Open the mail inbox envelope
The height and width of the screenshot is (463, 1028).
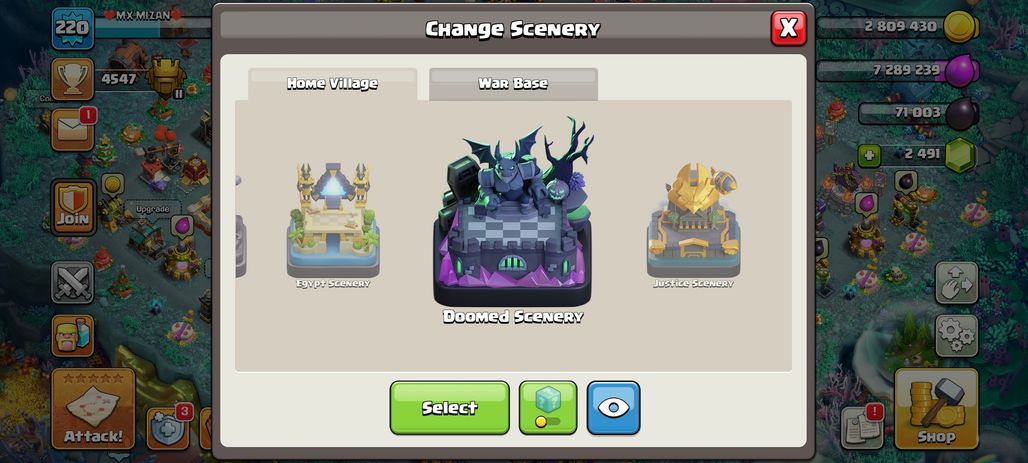(72, 129)
